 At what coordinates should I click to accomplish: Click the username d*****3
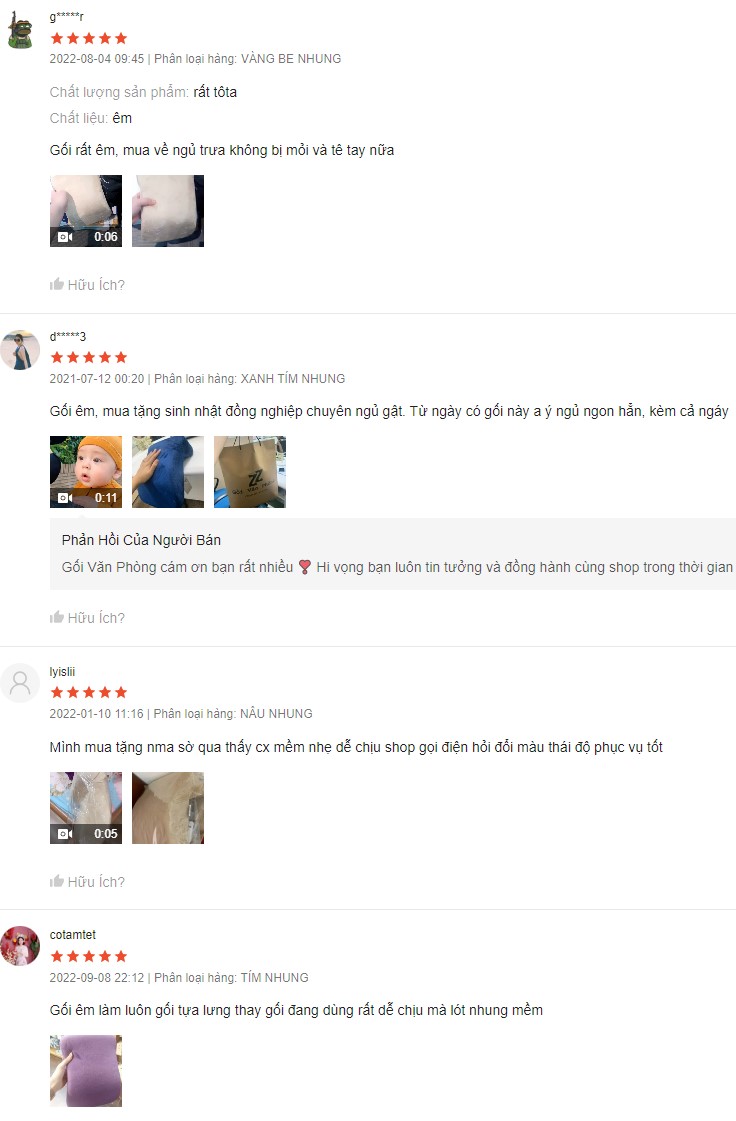point(67,336)
